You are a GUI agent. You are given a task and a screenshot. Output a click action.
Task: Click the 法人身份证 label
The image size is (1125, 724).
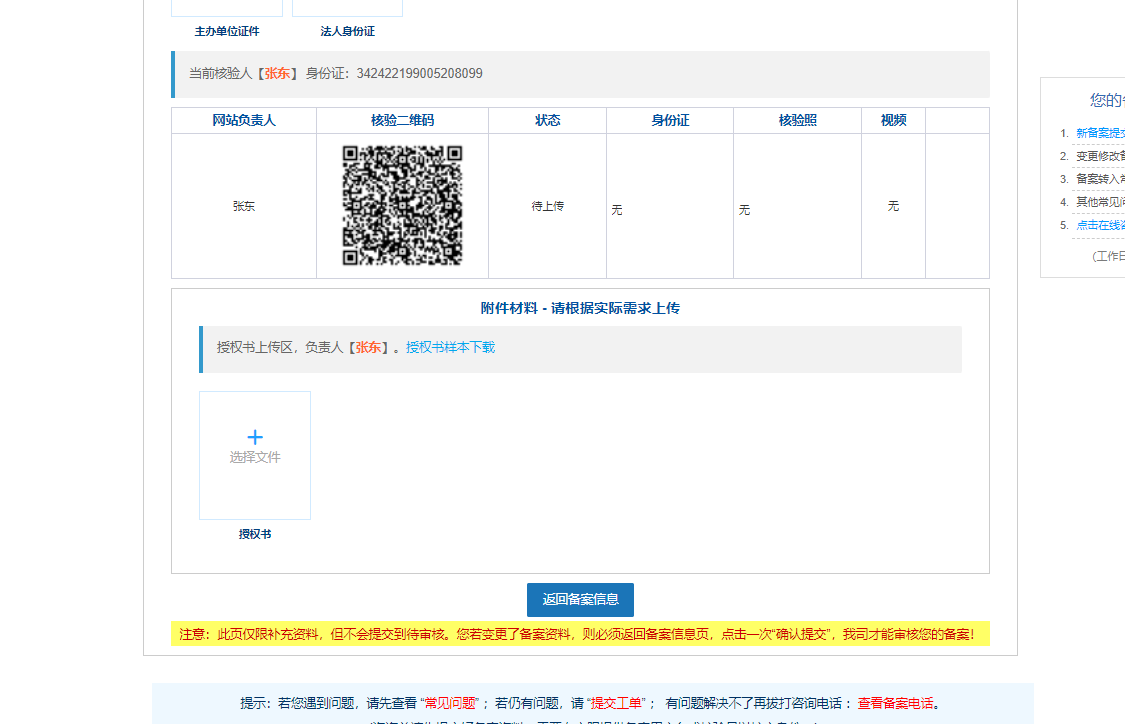347,32
